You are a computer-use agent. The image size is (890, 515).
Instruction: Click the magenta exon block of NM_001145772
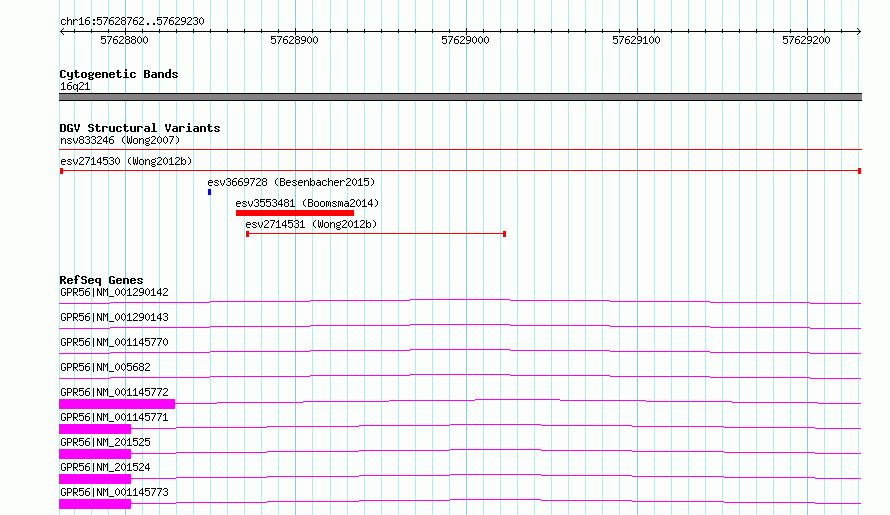(x=117, y=404)
